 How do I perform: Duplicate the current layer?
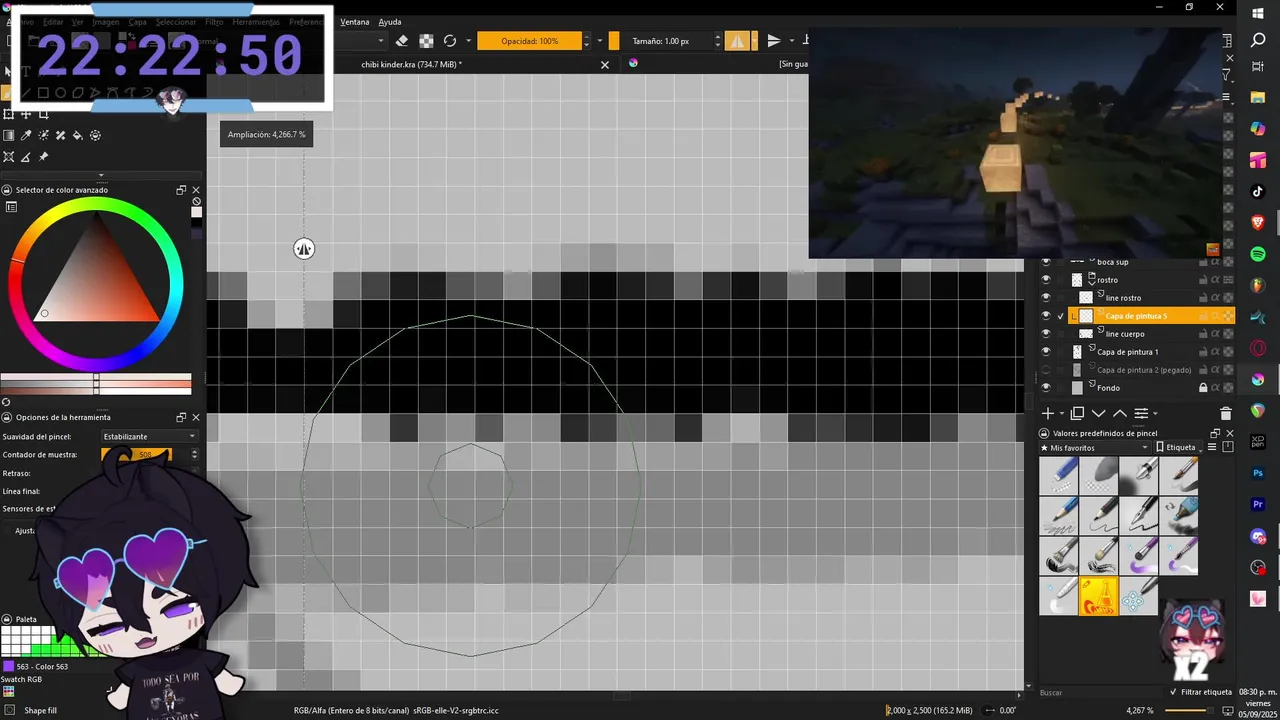(x=1077, y=413)
